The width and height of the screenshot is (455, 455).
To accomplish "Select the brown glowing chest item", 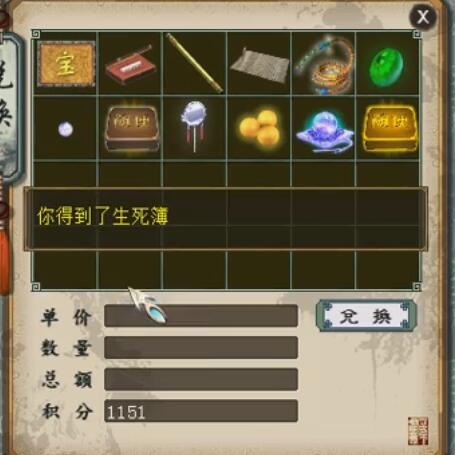I will click(x=131, y=128).
